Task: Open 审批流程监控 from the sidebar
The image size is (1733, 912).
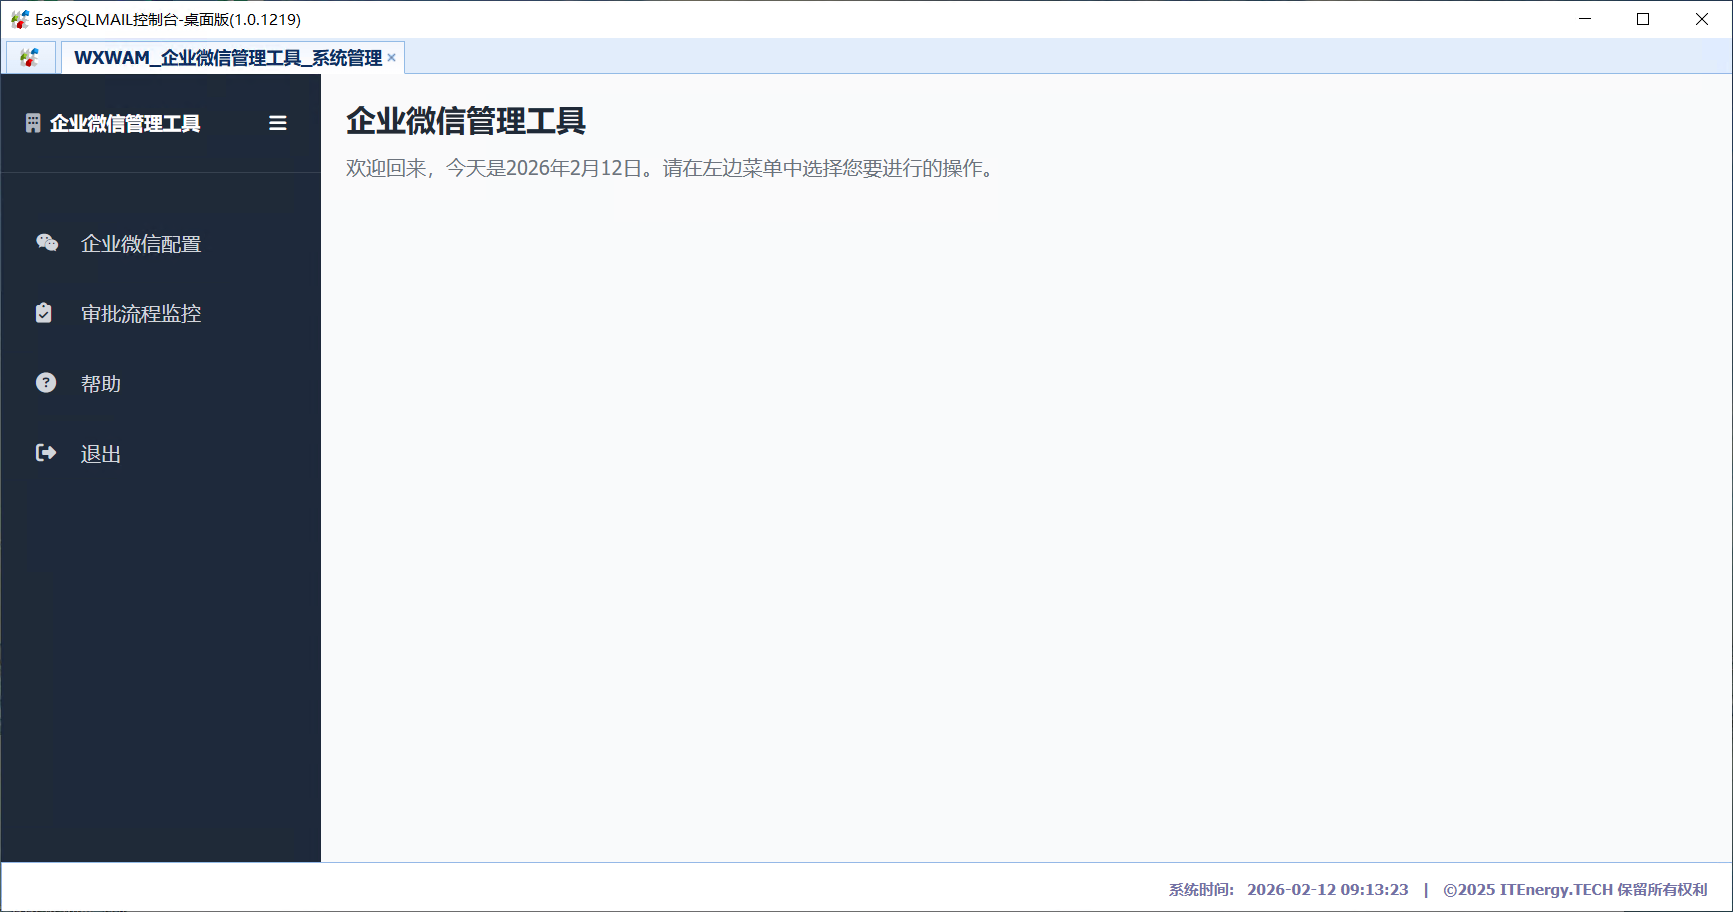Action: pos(141,313)
